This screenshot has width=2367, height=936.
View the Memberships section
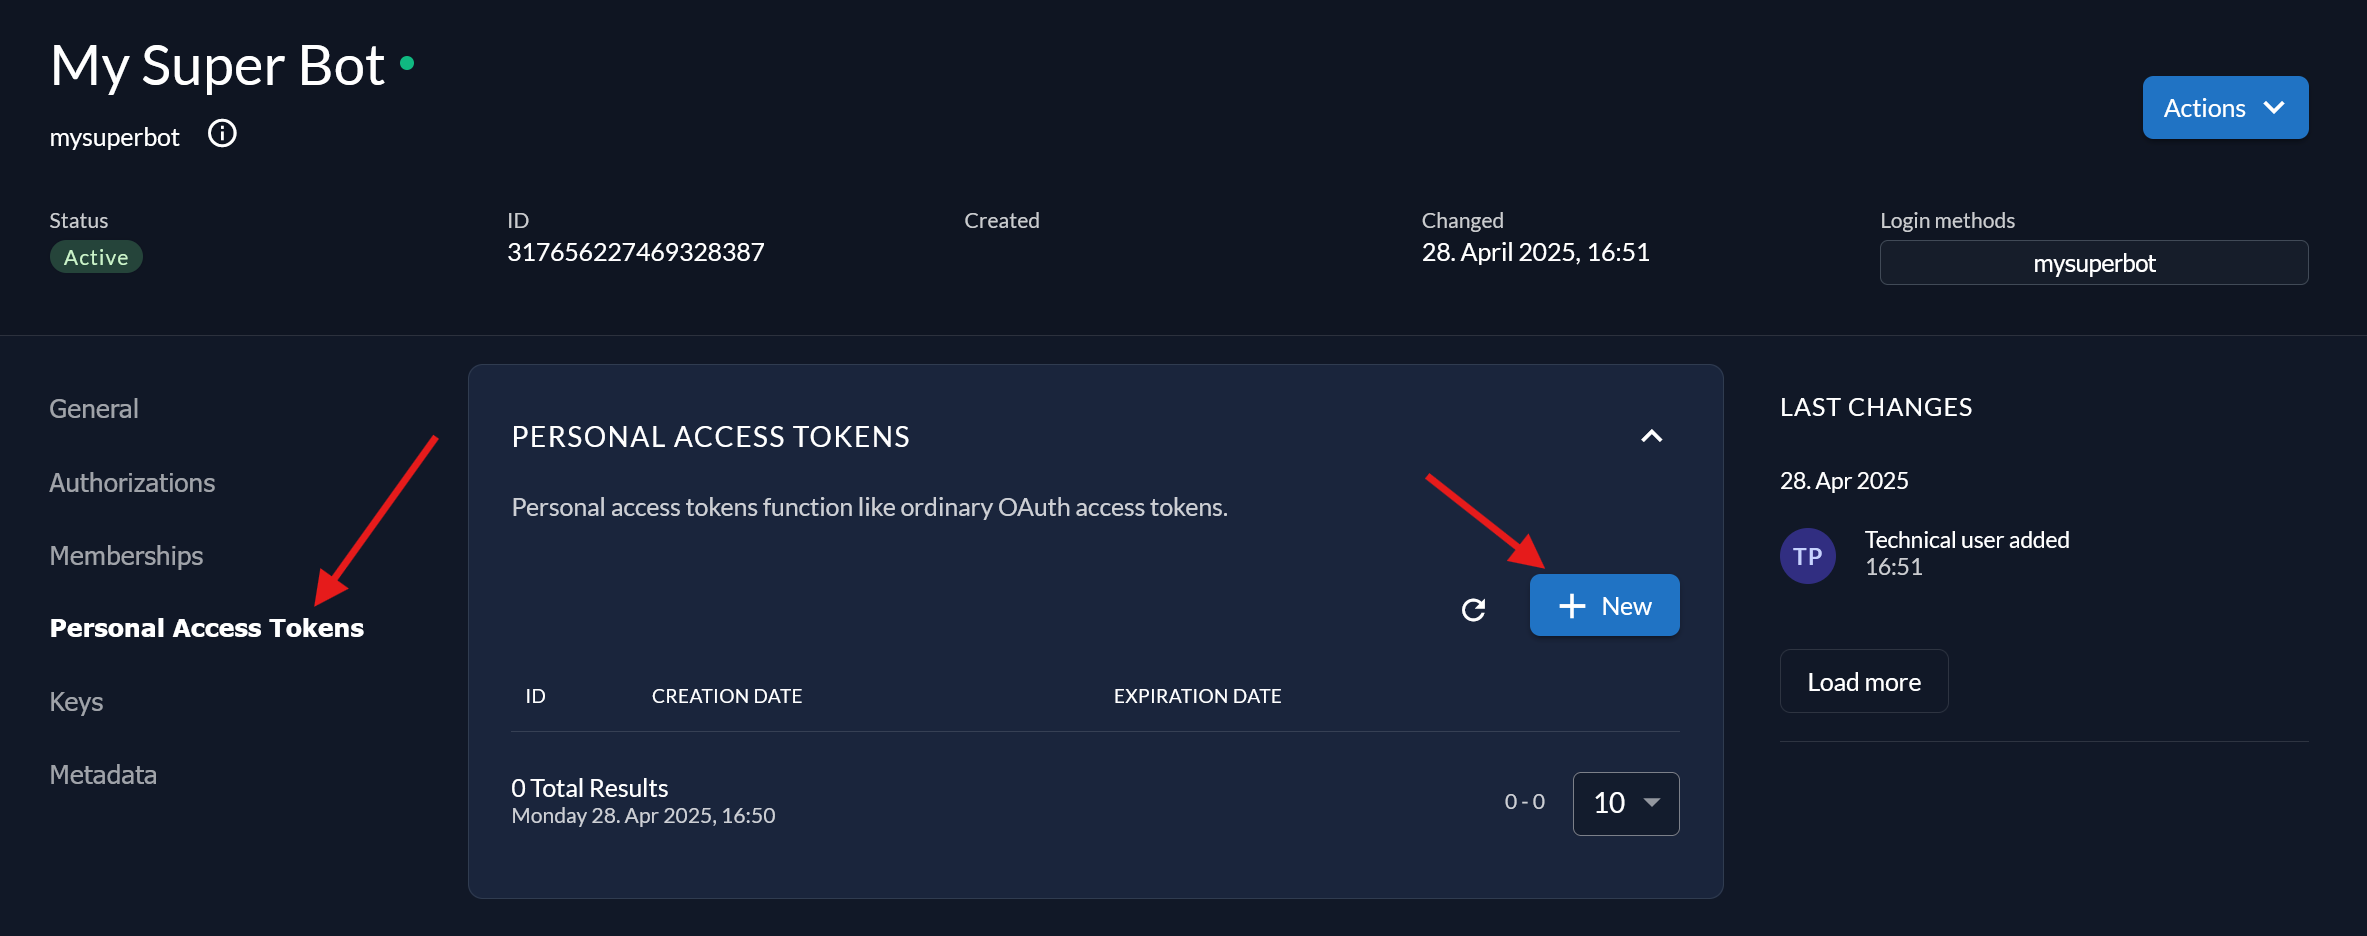pos(126,555)
